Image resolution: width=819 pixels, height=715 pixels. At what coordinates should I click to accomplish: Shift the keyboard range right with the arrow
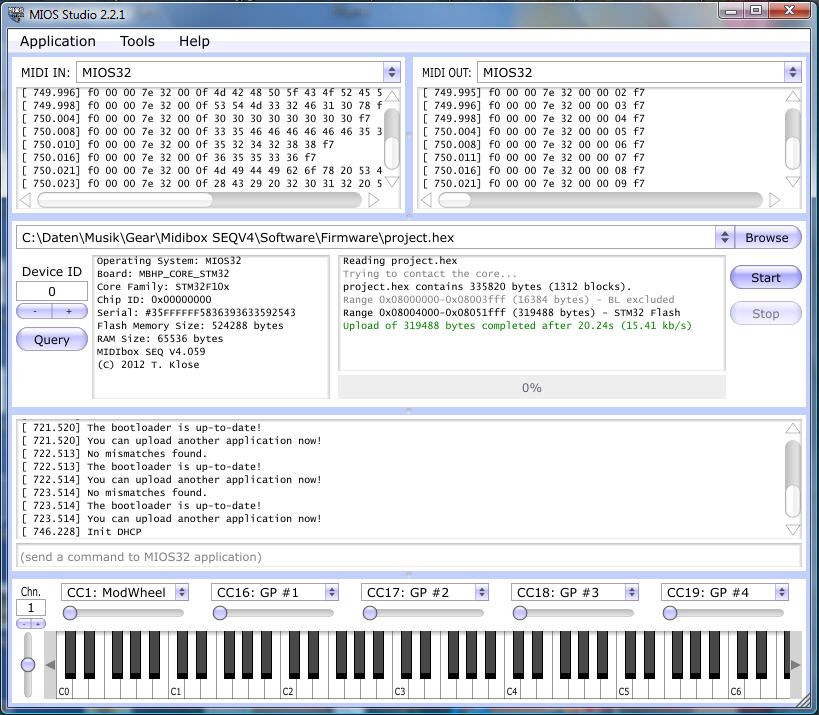795,664
